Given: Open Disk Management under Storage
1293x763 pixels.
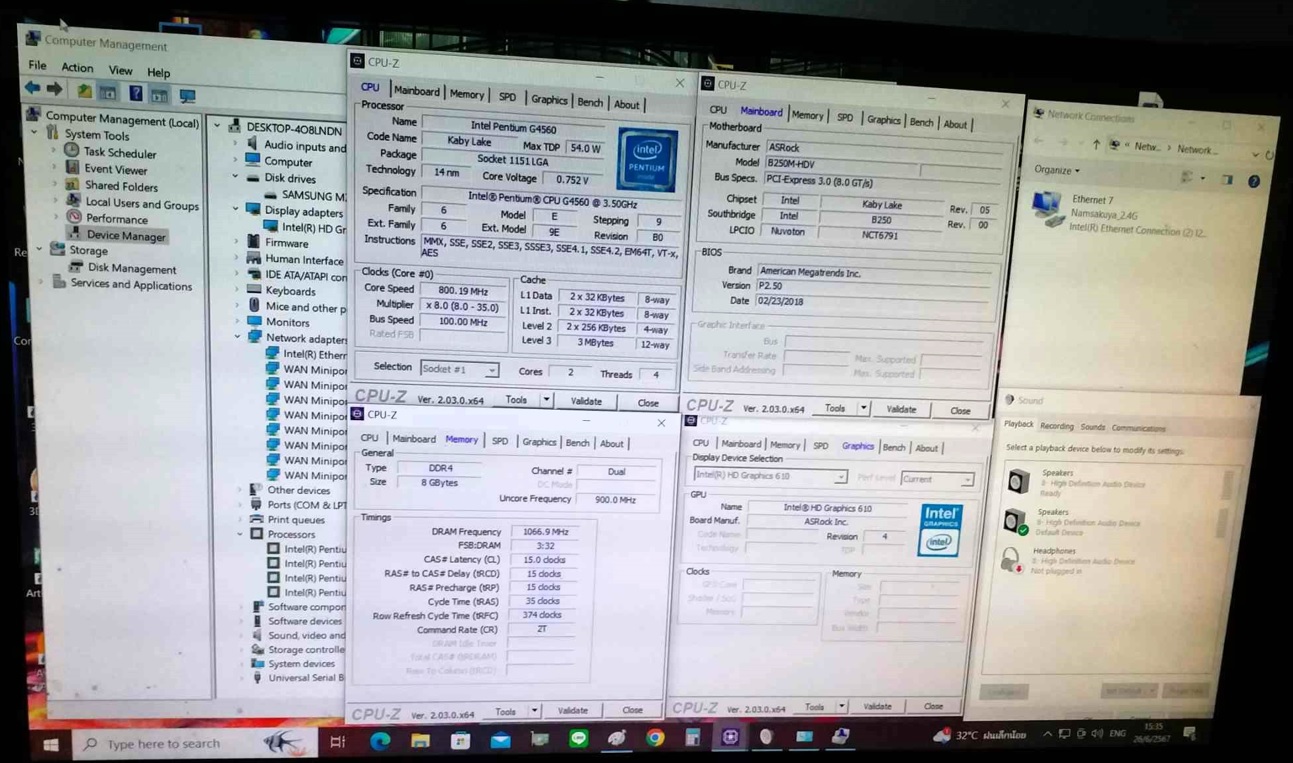Looking at the screenshot, I should pyautogui.click(x=123, y=268).
